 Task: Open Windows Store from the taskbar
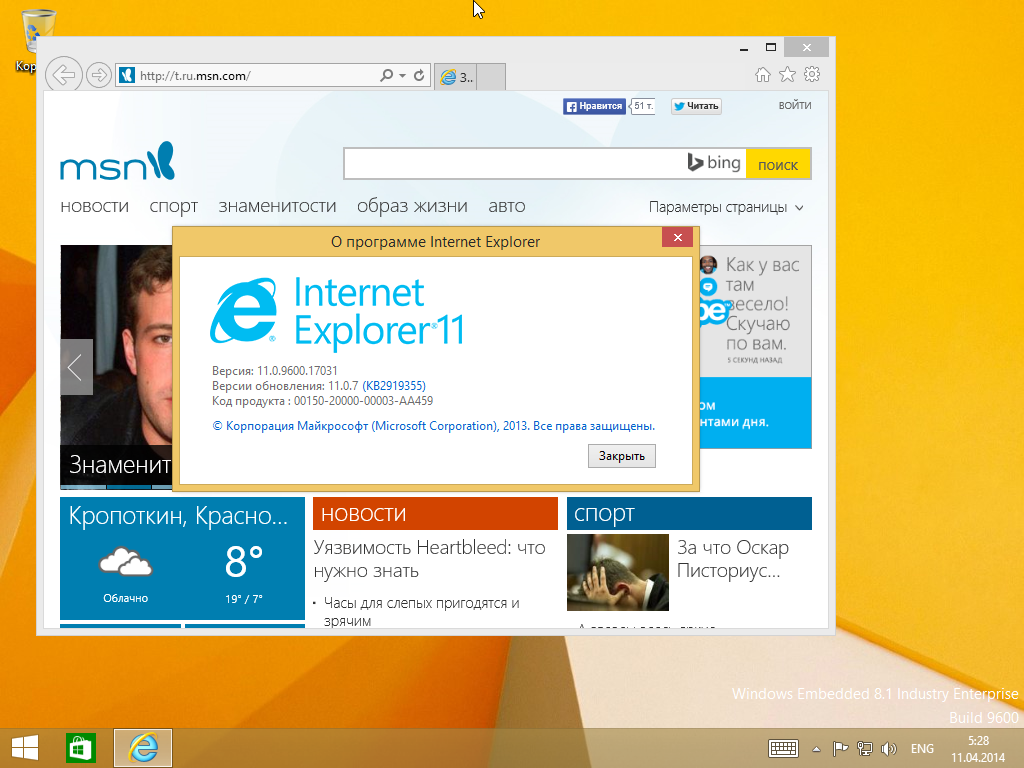[x=80, y=748]
